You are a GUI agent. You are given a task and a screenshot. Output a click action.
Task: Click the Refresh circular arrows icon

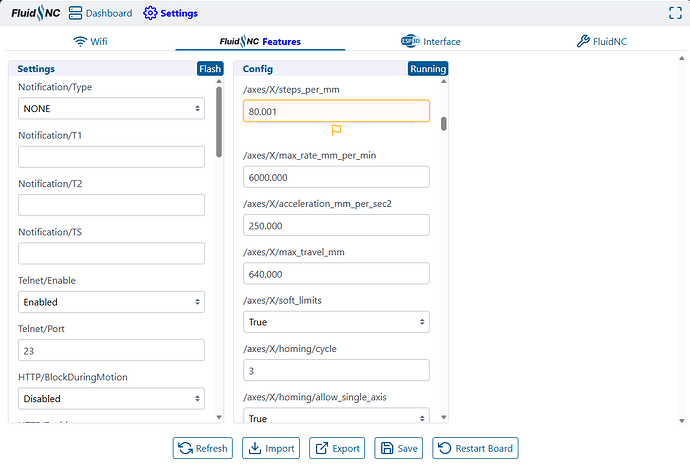185,448
